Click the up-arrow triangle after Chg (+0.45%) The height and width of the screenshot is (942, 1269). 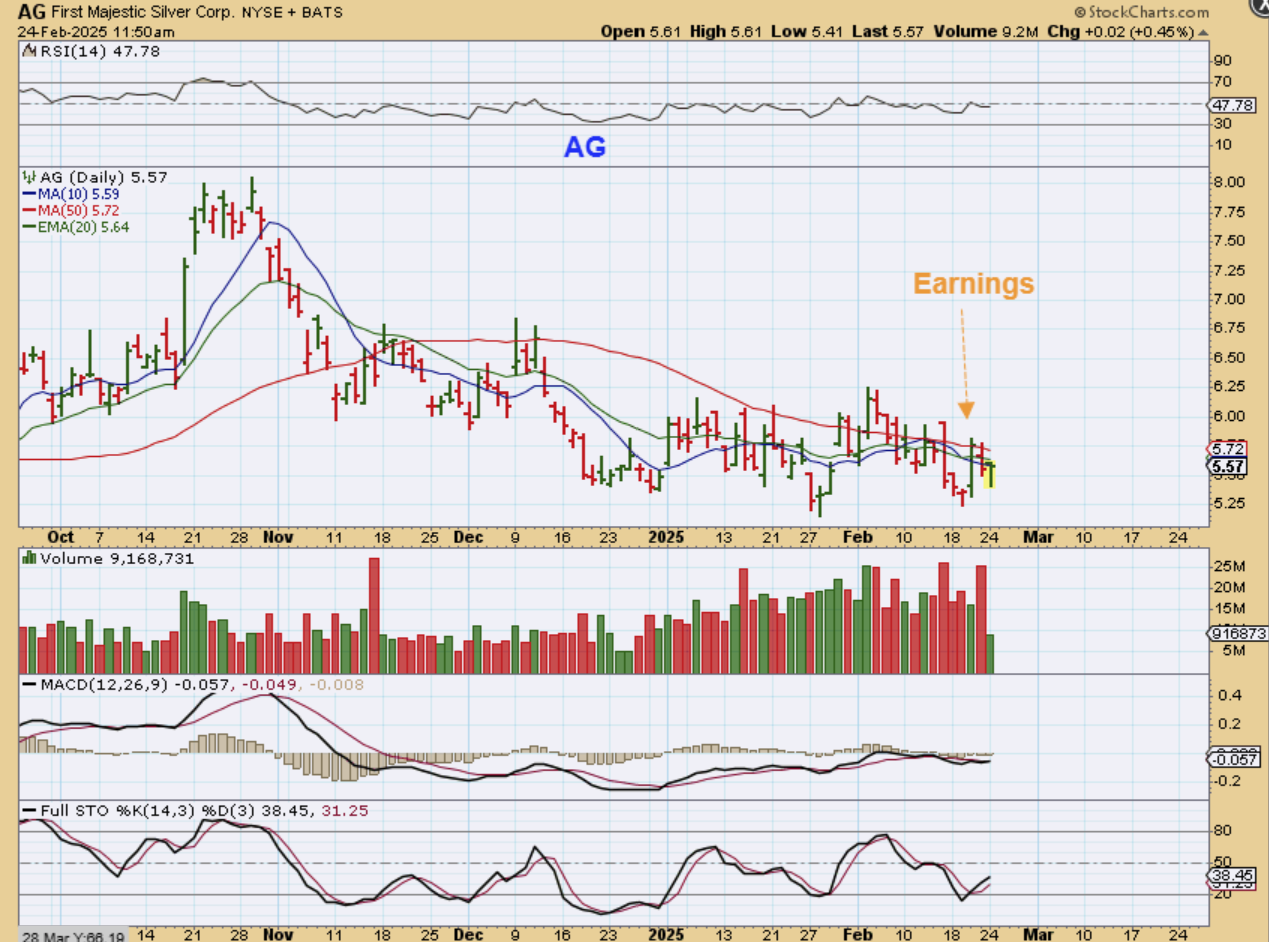1203,32
